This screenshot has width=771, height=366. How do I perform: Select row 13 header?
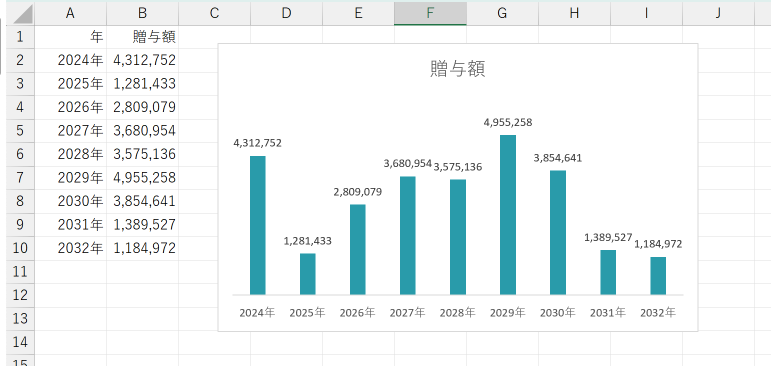point(21,319)
